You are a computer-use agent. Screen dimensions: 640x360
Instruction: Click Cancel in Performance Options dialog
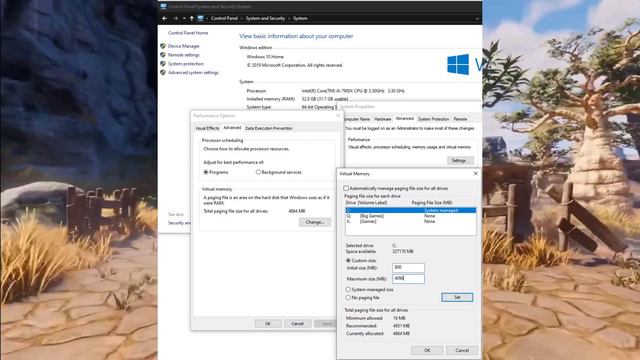click(x=297, y=324)
